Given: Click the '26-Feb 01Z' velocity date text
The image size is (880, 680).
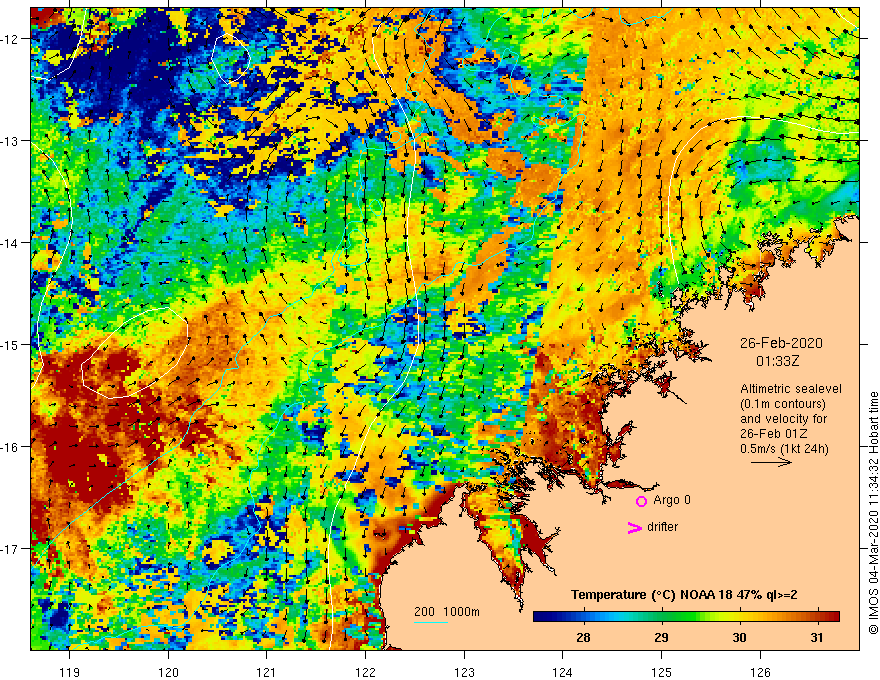Looking at the screenshot, I should 774,434.
